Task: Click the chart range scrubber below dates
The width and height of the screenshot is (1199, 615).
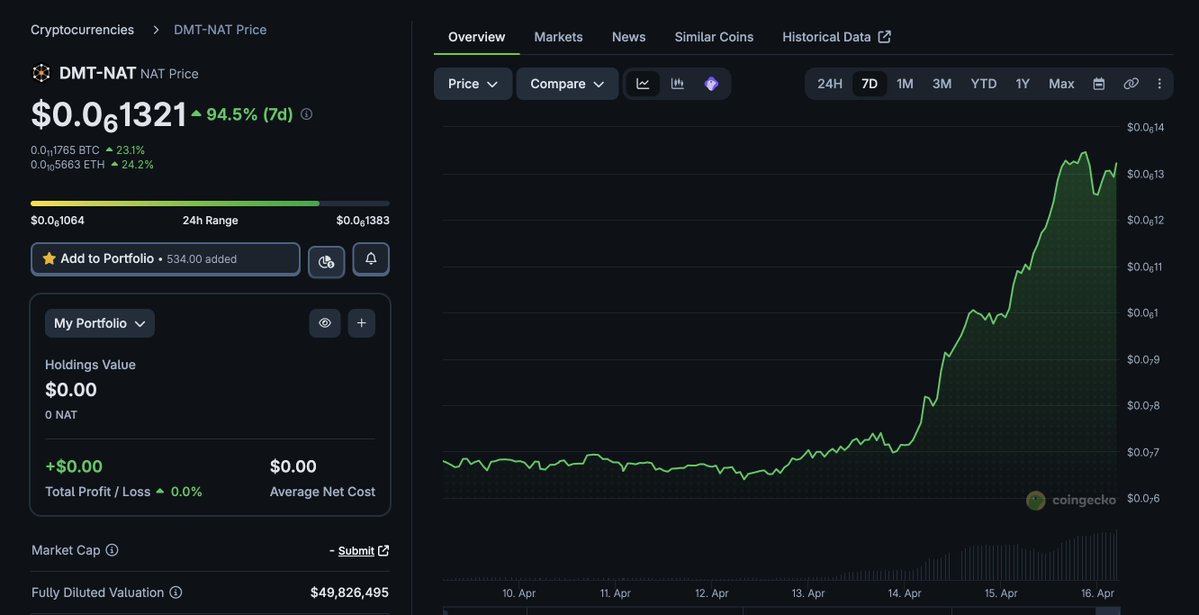Action: coord(781,610)
